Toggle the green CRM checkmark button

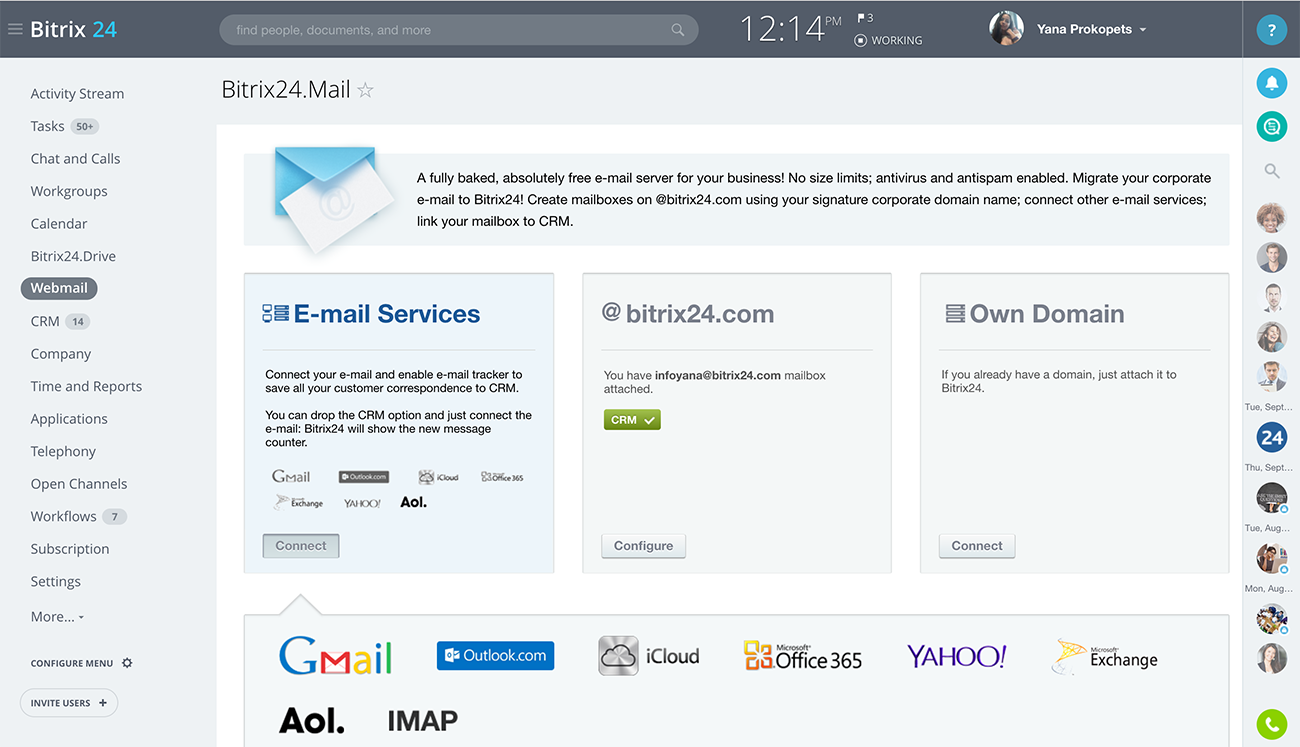pos(632,420)
